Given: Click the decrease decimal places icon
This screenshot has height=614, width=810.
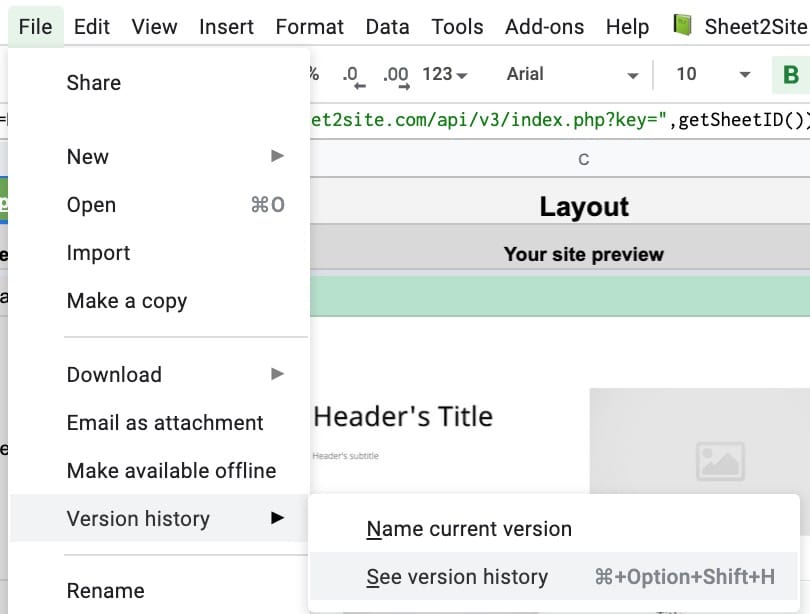Looking at the screenshot, I should coord(351,75).
